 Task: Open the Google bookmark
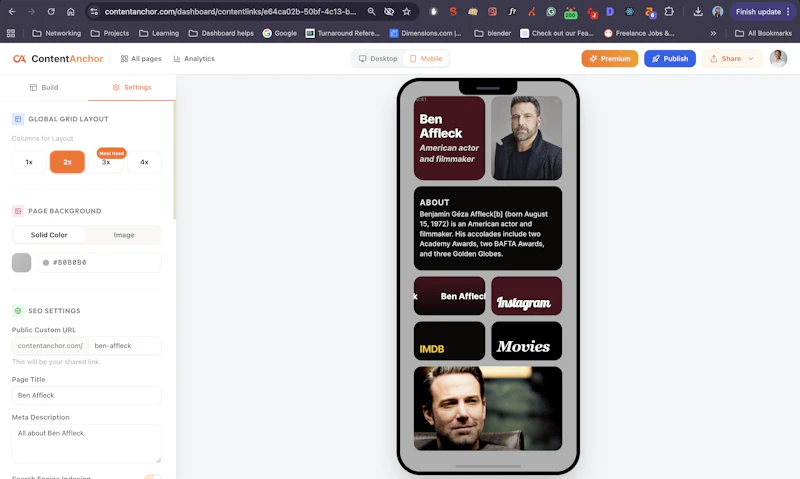(x=280, y=33)
